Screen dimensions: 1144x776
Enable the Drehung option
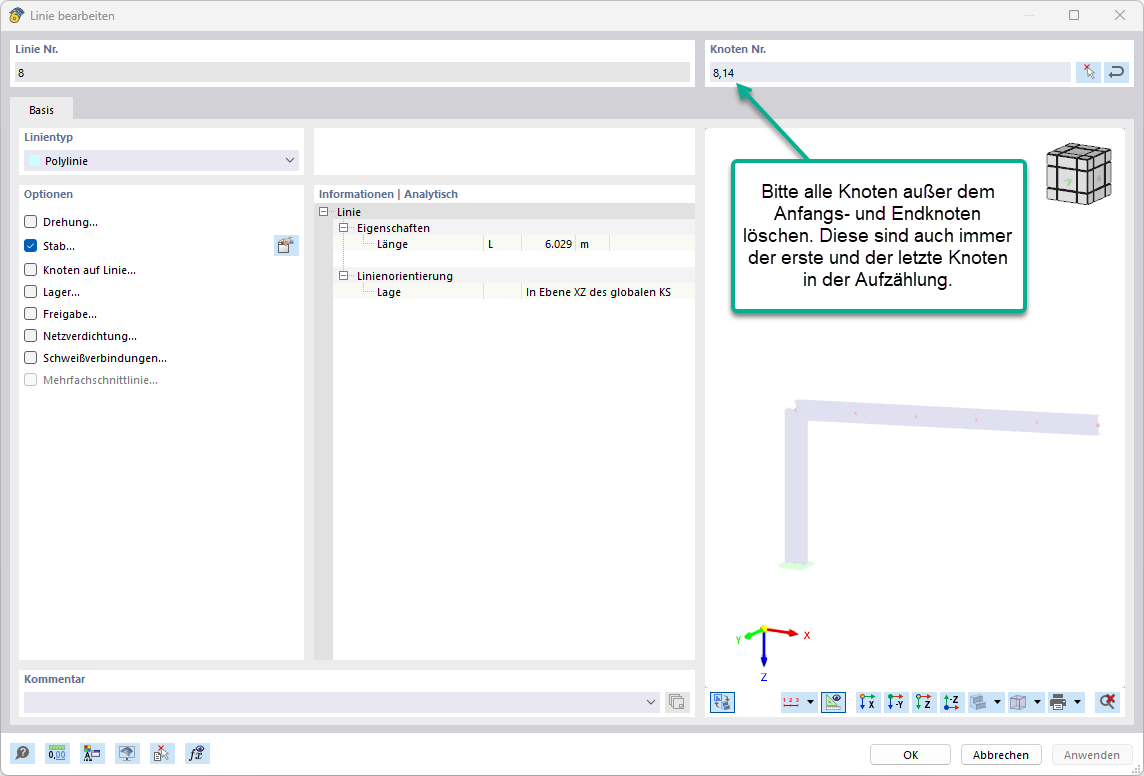click(x=30, y=221)
